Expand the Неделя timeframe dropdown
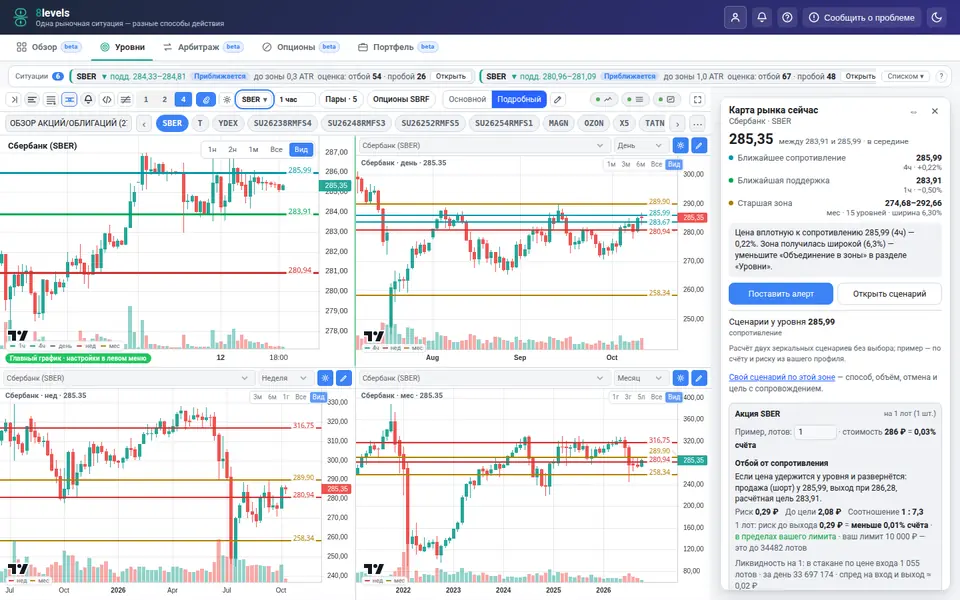The image size is (960, 600). [284, 378]
